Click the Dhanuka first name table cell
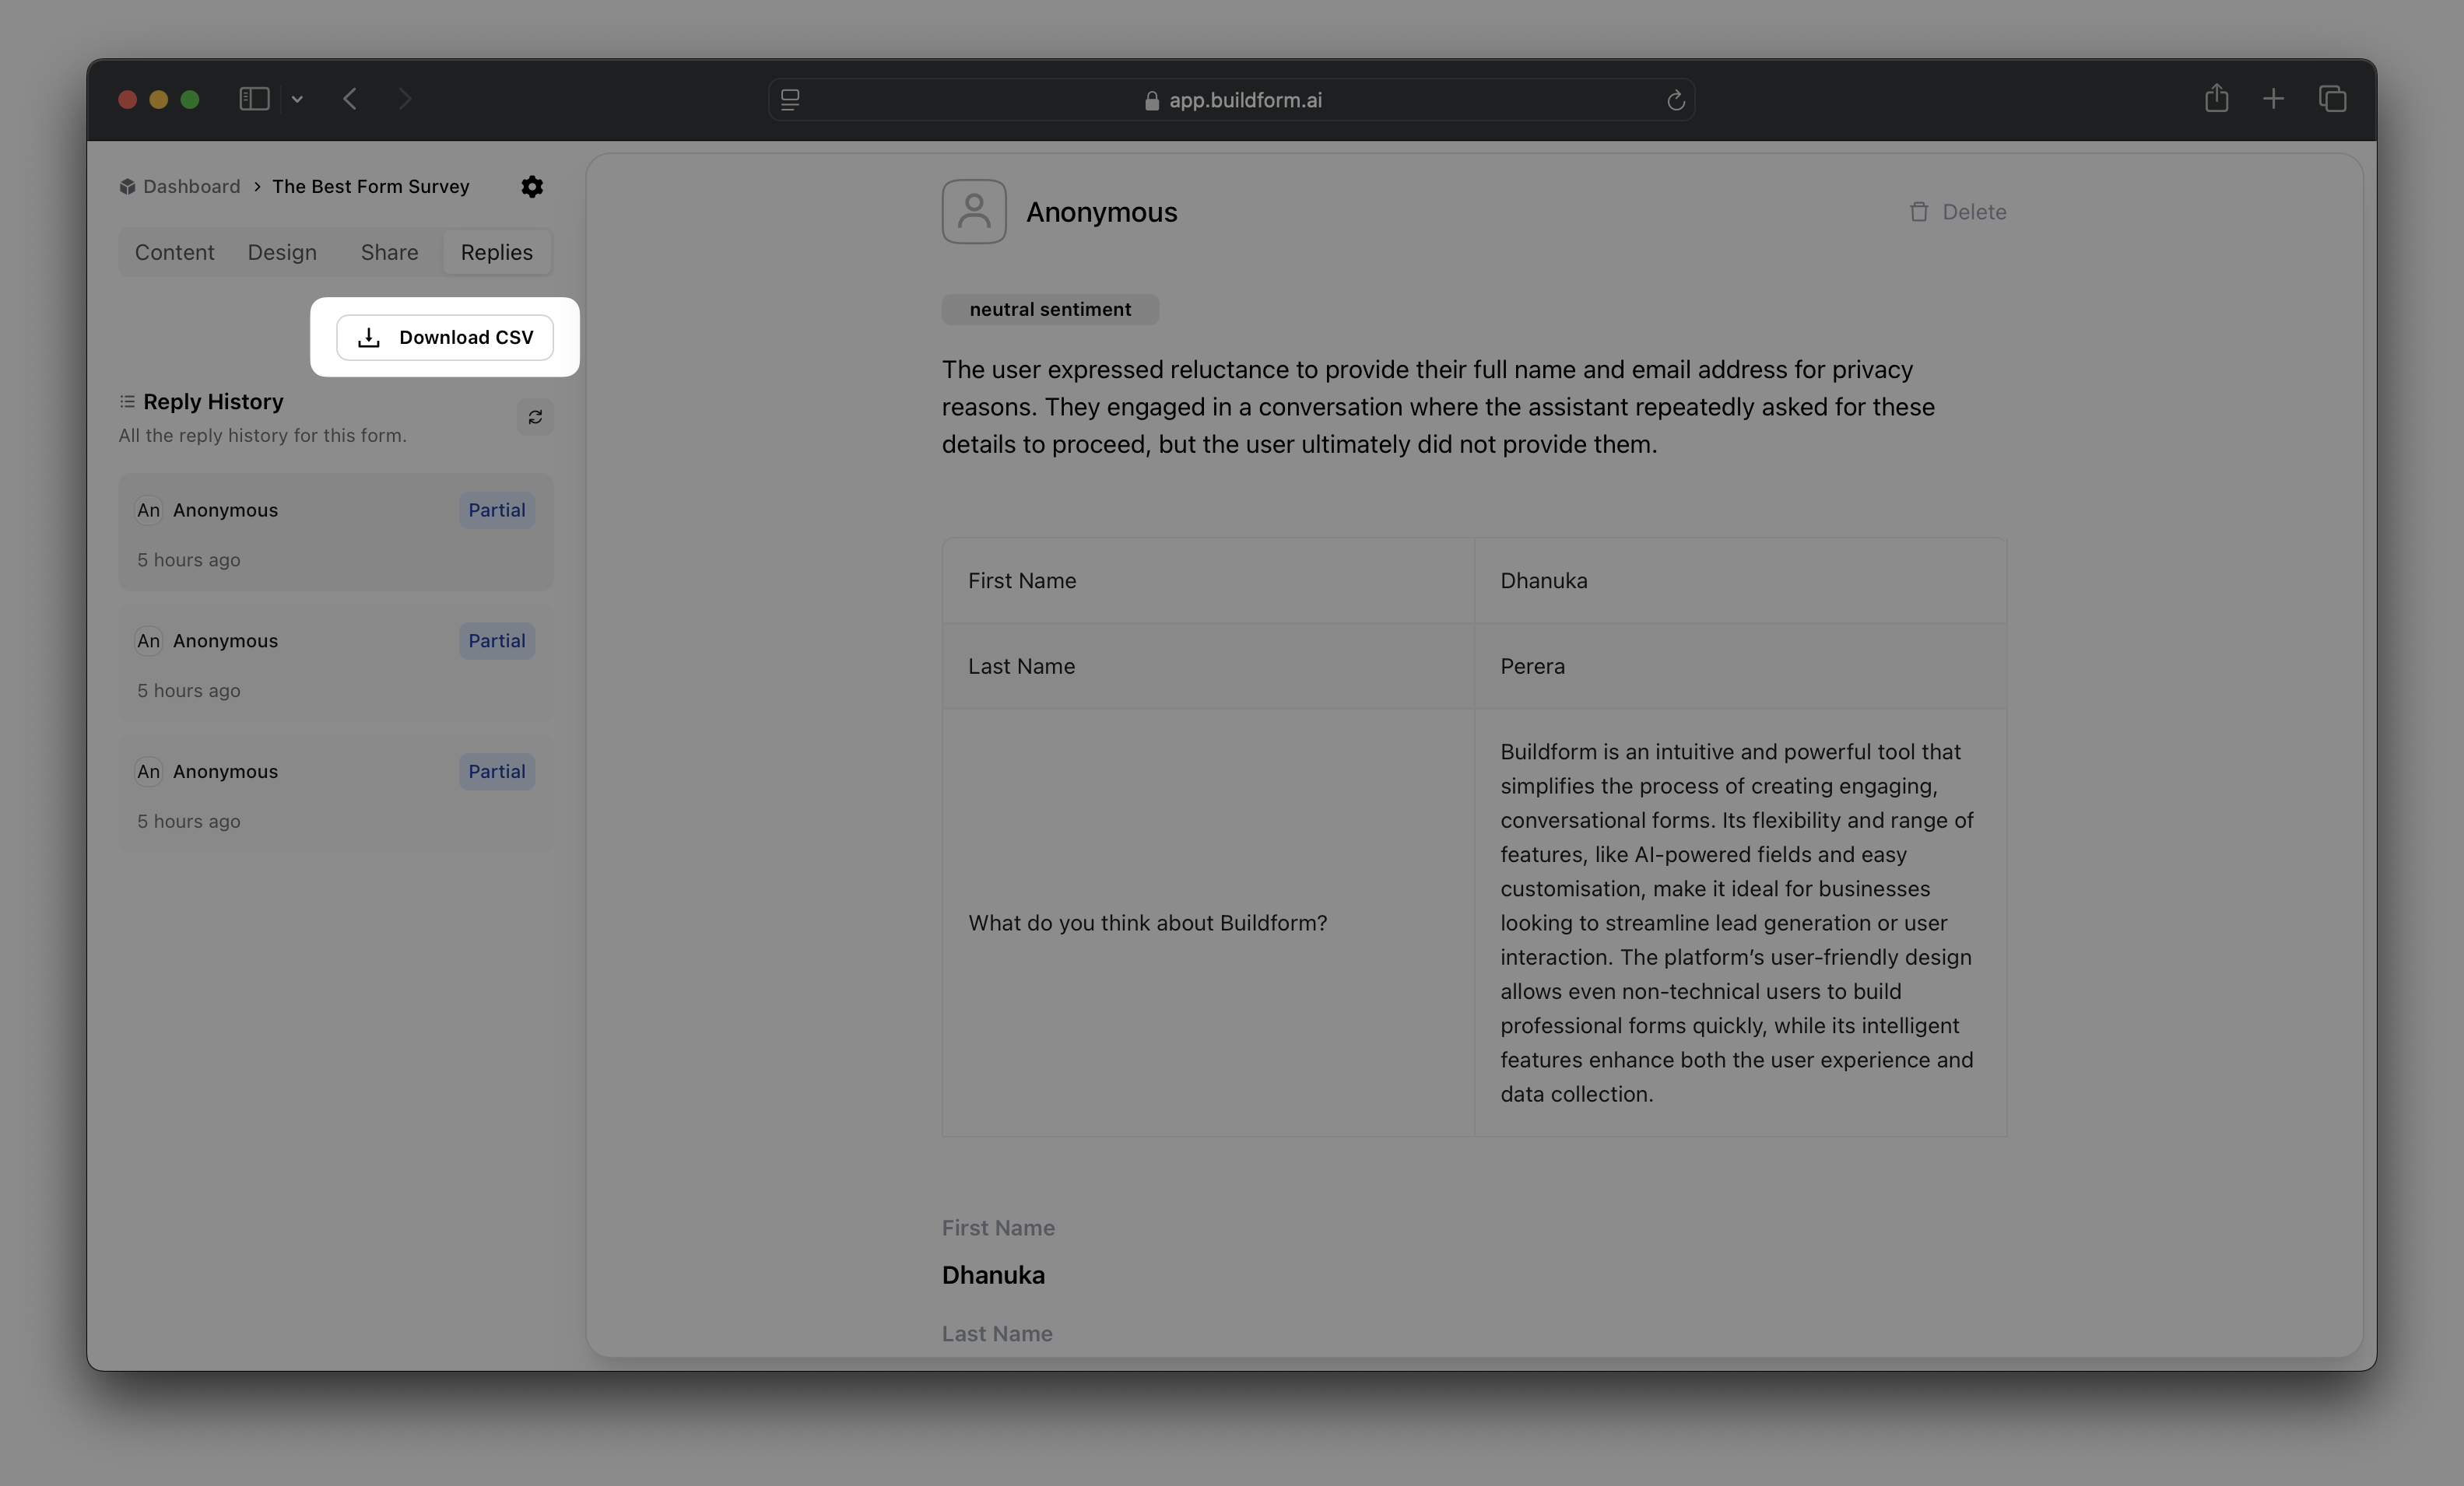 [1740, 581]
